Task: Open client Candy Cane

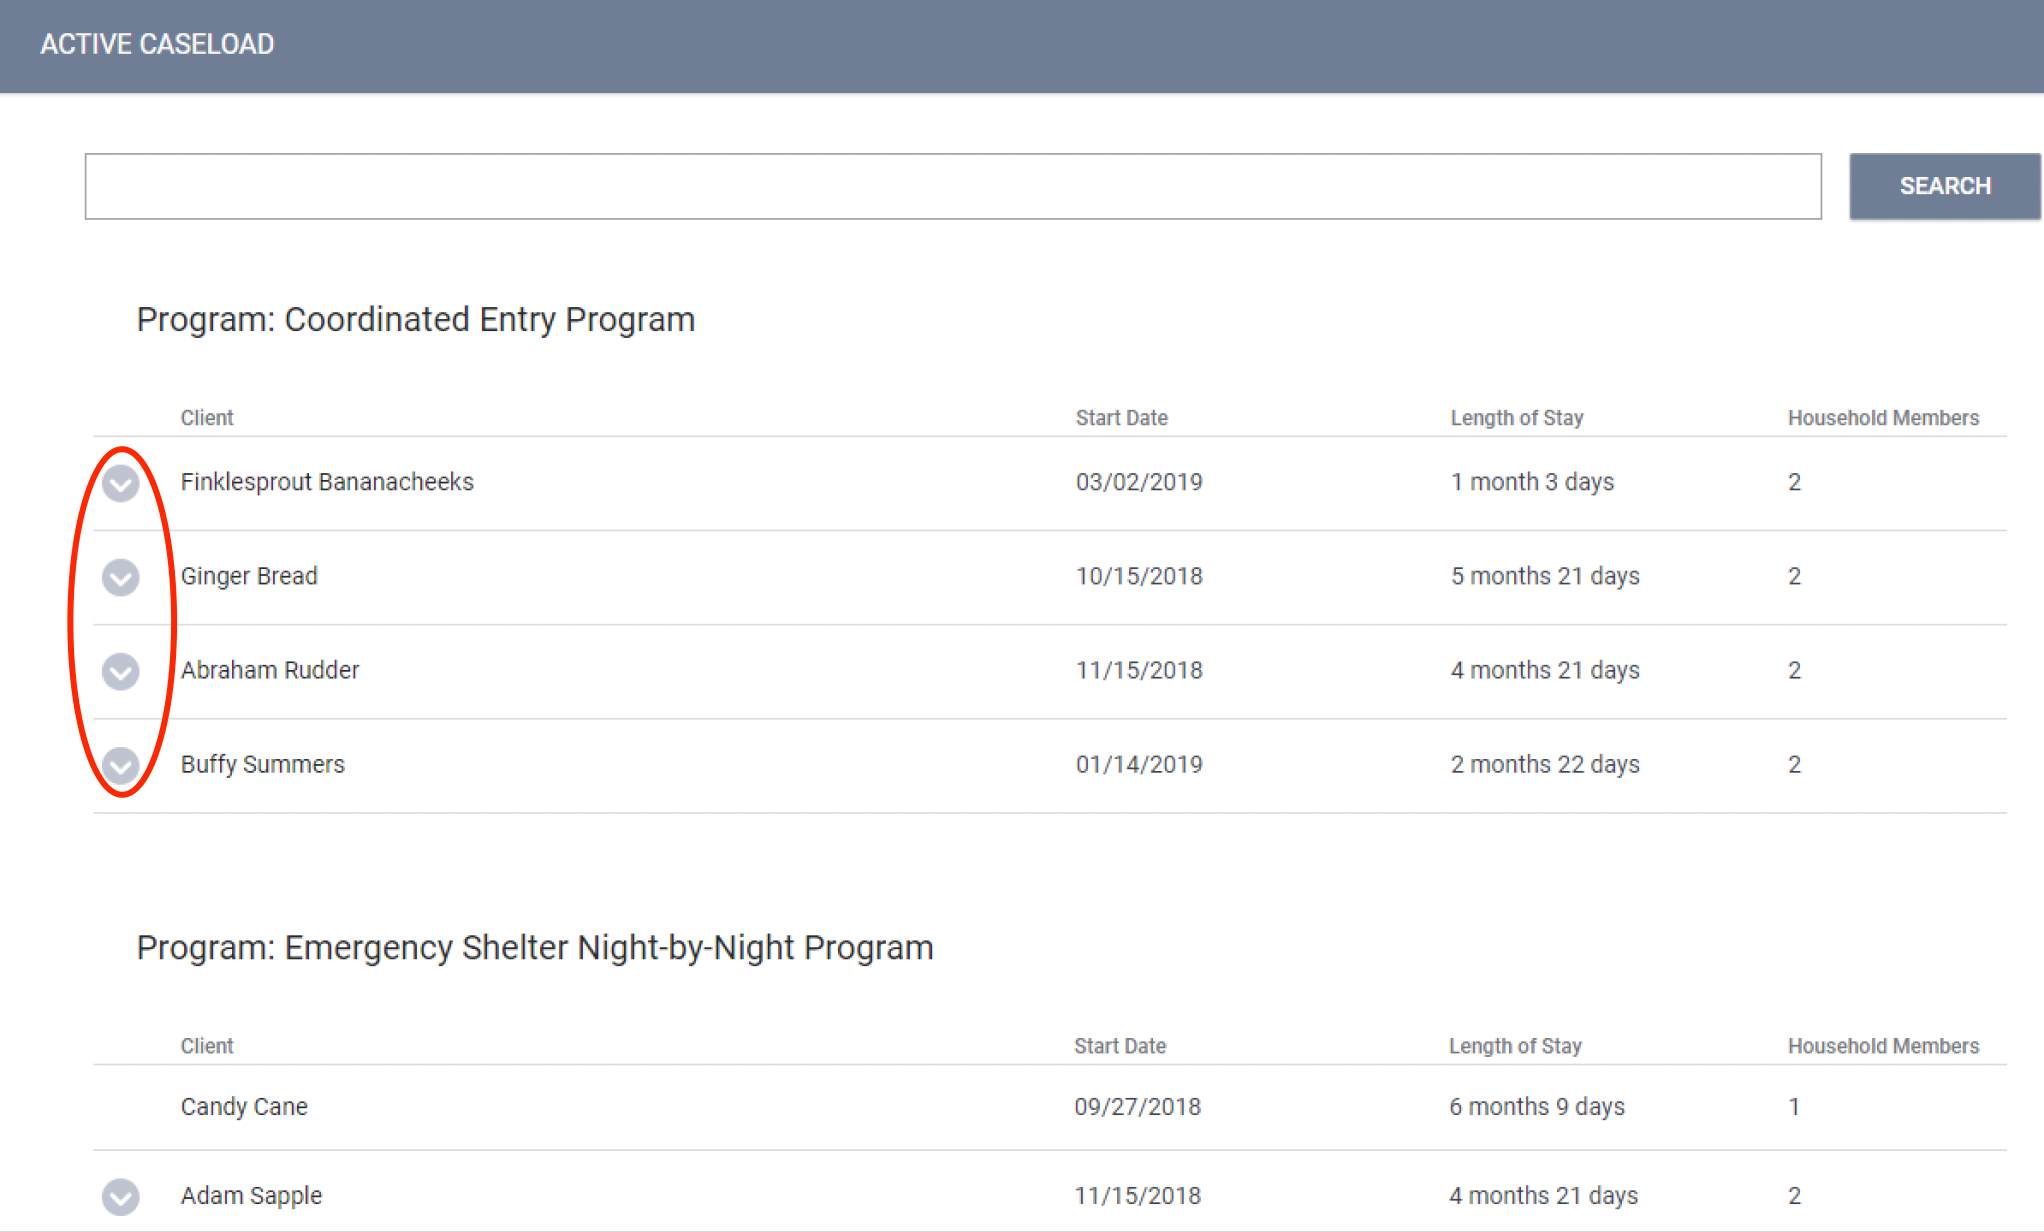Action: tap(244, 1107)
